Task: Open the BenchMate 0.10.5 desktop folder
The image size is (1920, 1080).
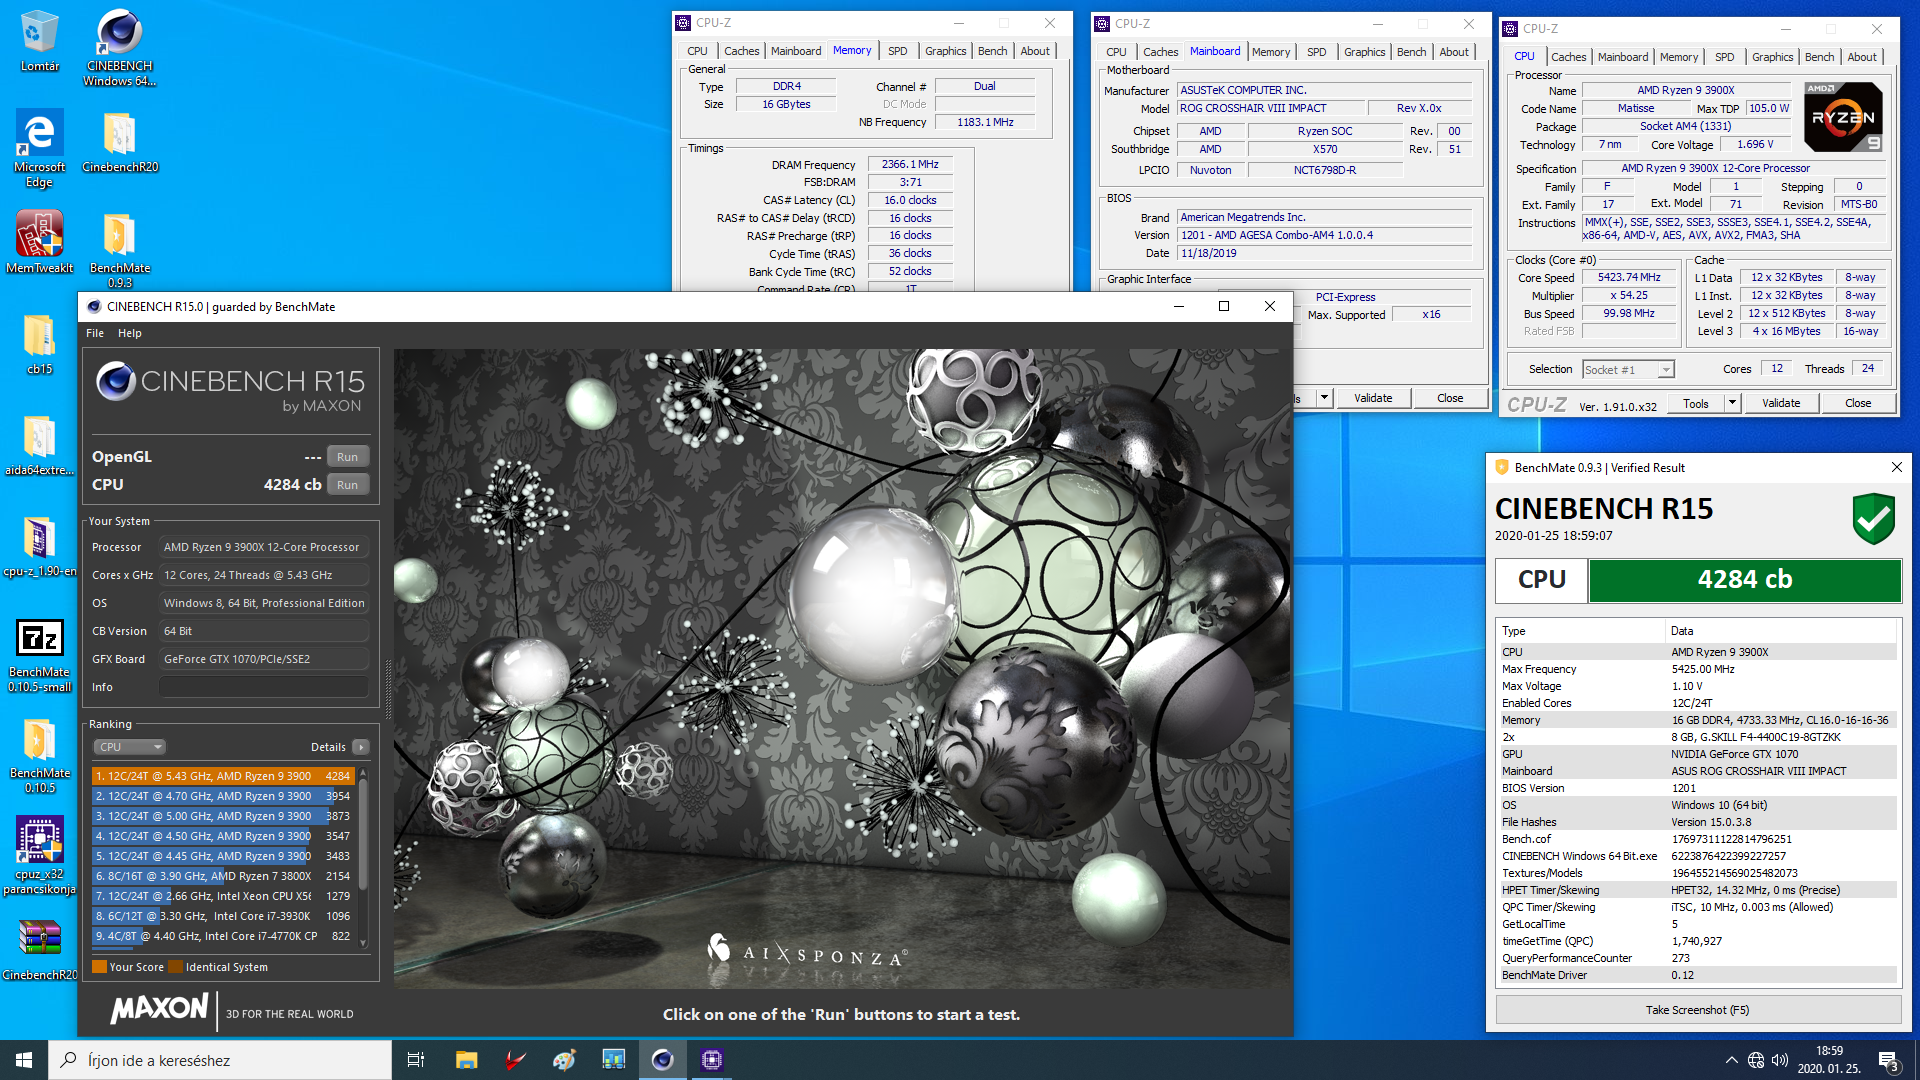Action: pyautogui.click(x=39, y=756)
